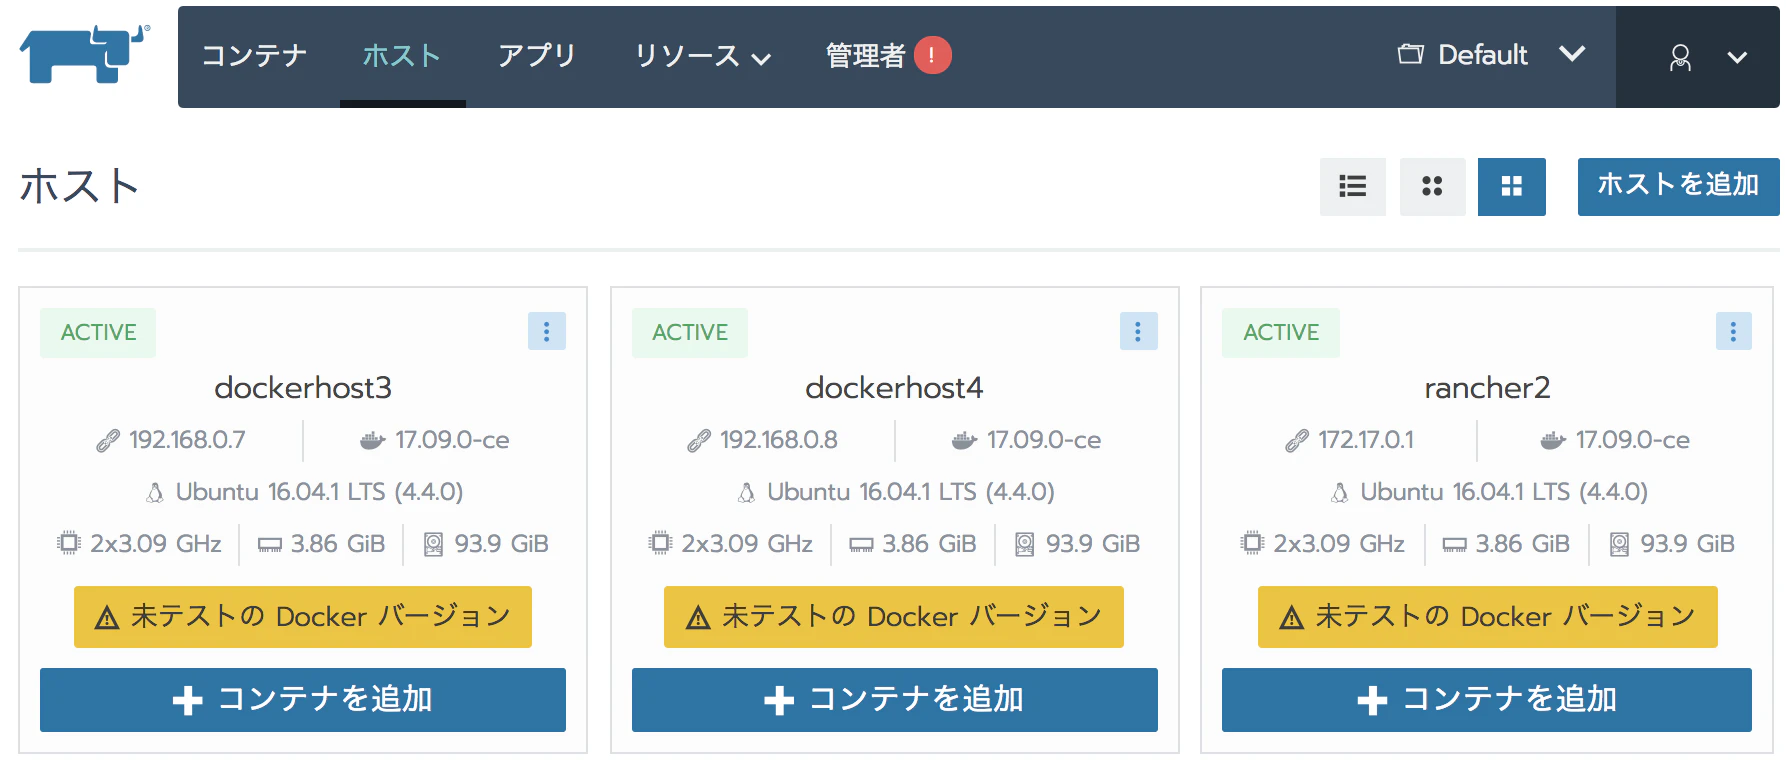Click the dockerhost3 host name
The height and width of the screenshot is (760, 1786).
pyautogui.click(x=303, y=387)
